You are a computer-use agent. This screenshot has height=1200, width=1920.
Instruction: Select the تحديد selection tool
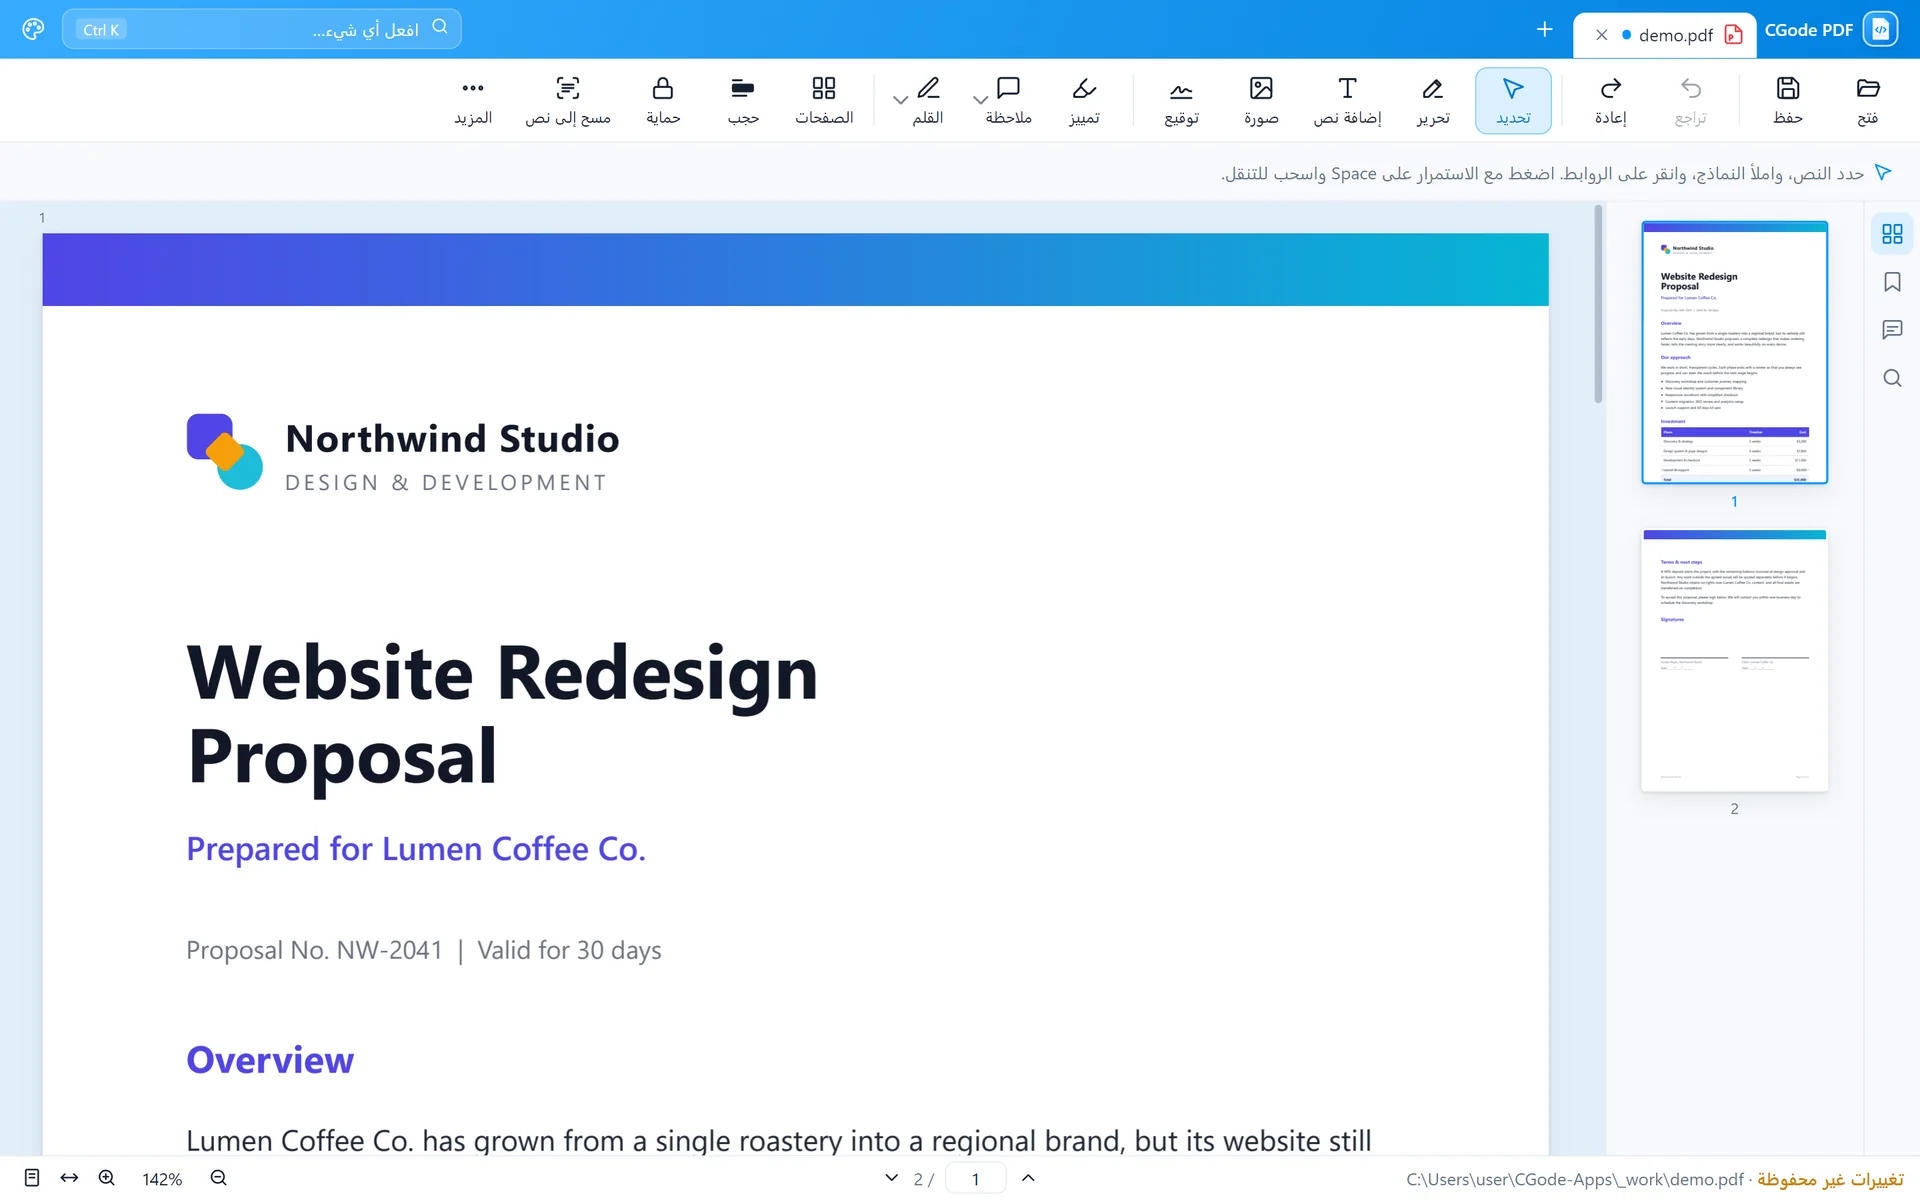click(1513, 100)
